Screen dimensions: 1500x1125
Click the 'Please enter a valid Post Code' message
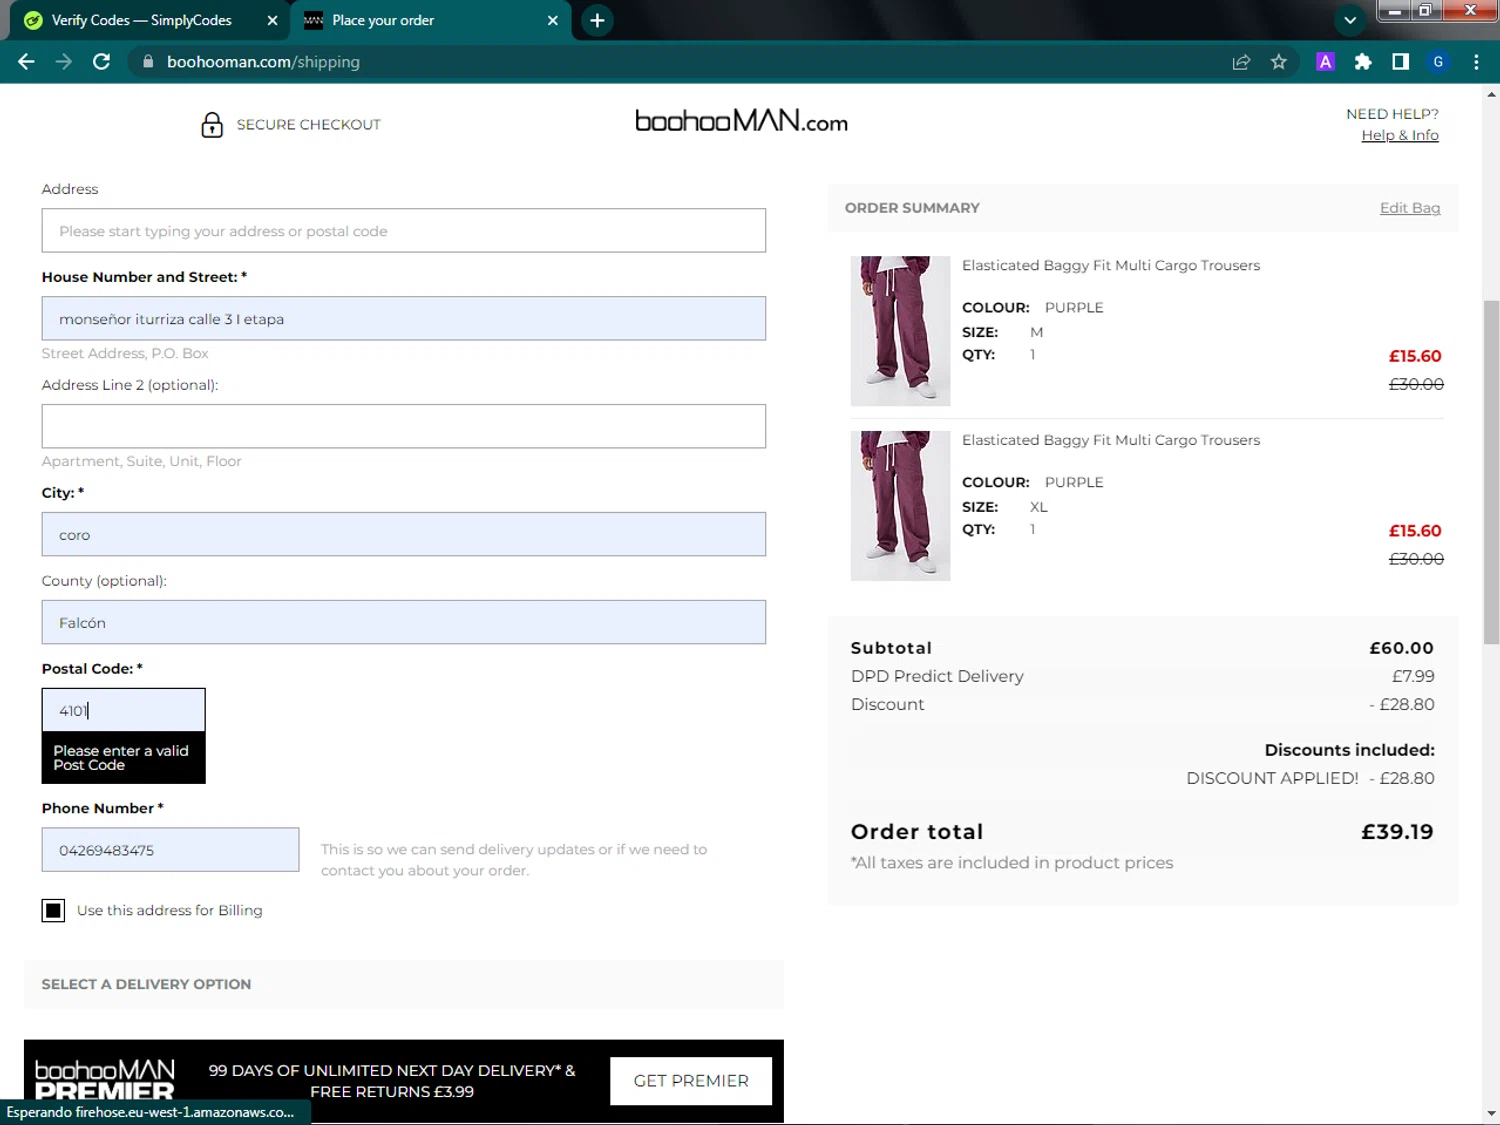point(121,758)
